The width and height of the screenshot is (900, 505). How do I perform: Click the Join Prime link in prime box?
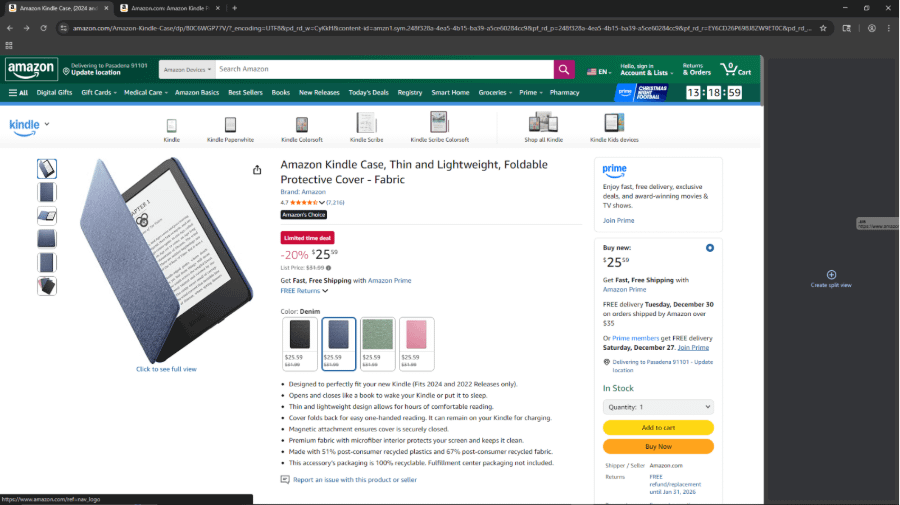tap(618, 220)
